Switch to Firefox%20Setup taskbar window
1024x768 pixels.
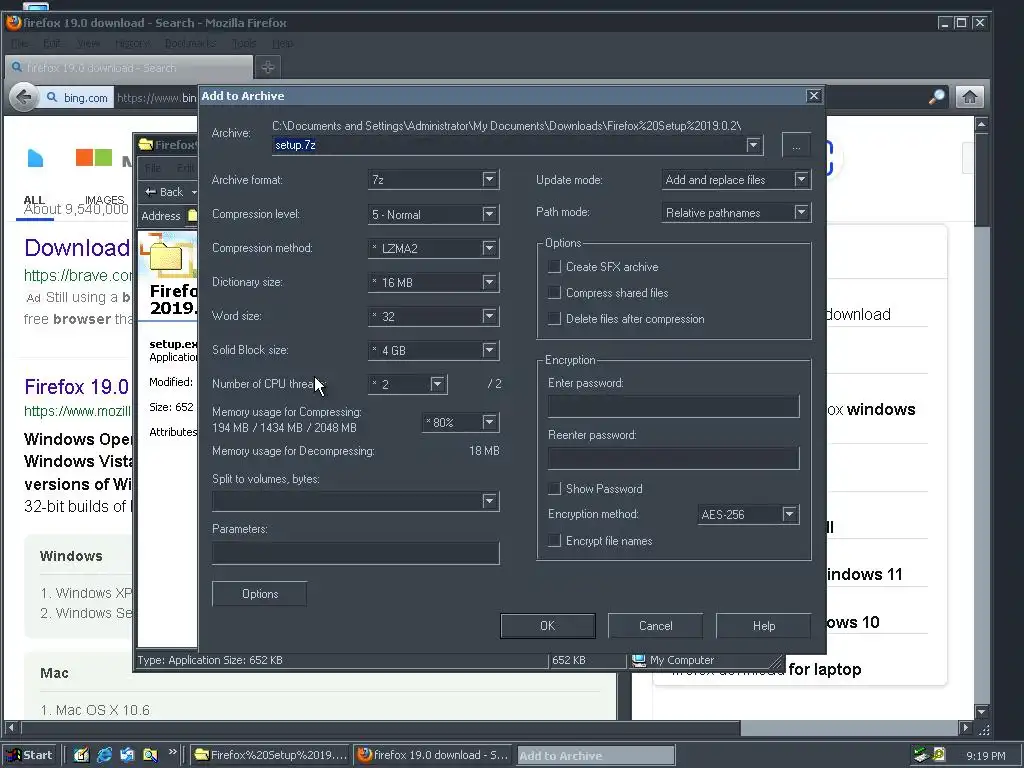coord(270,755)
